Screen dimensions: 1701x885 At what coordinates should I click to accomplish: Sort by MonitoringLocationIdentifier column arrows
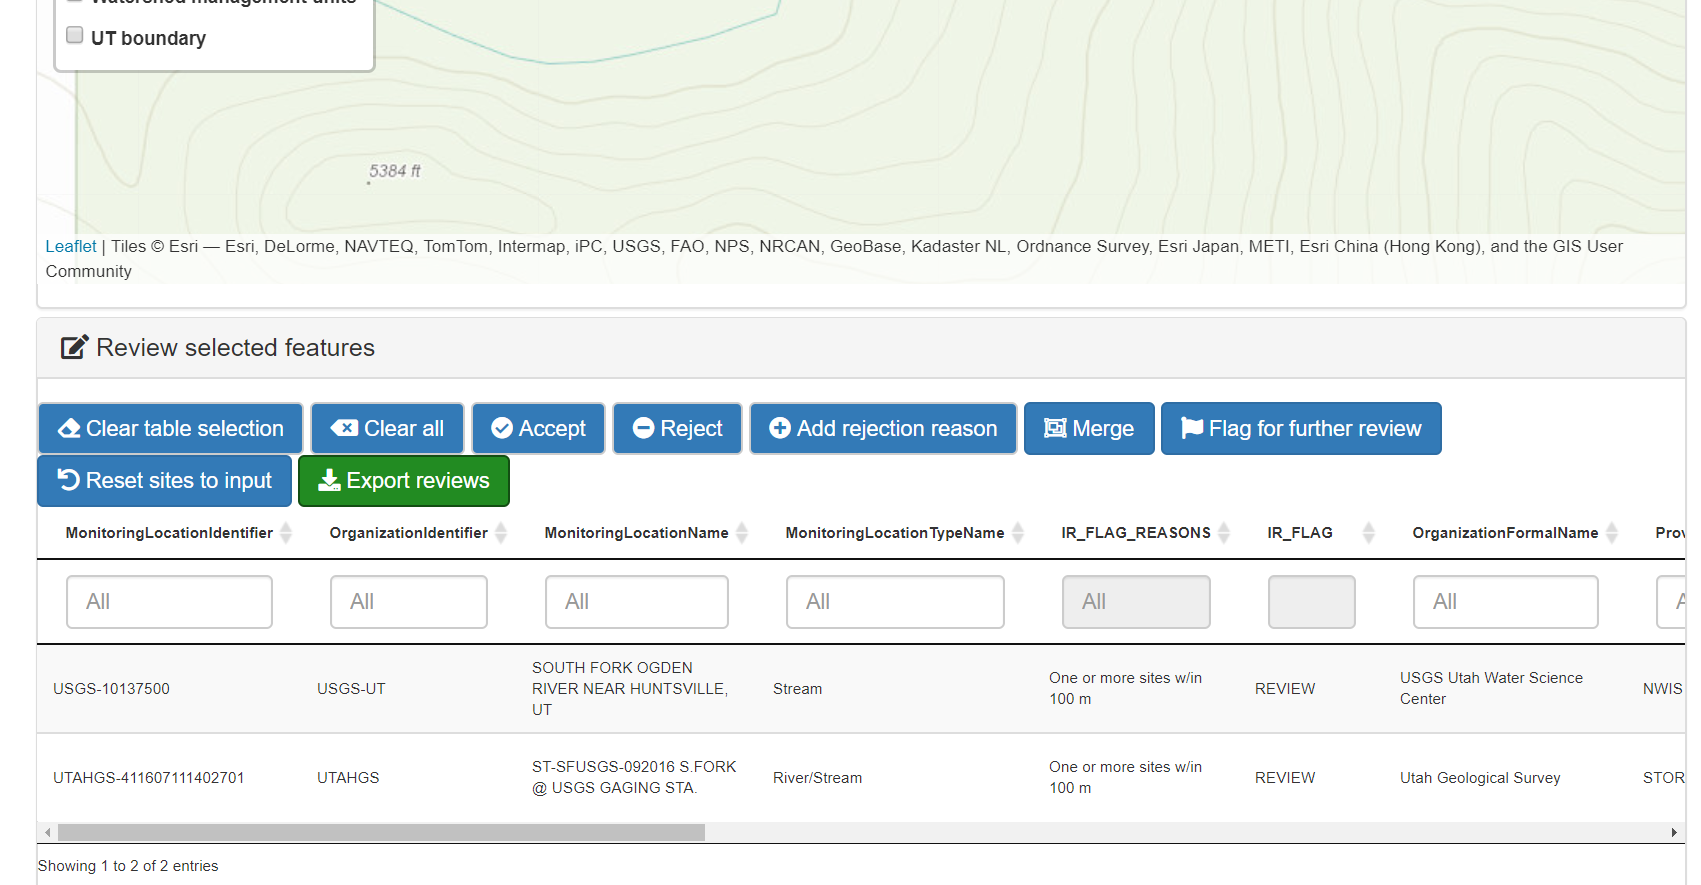pos(286,533)
